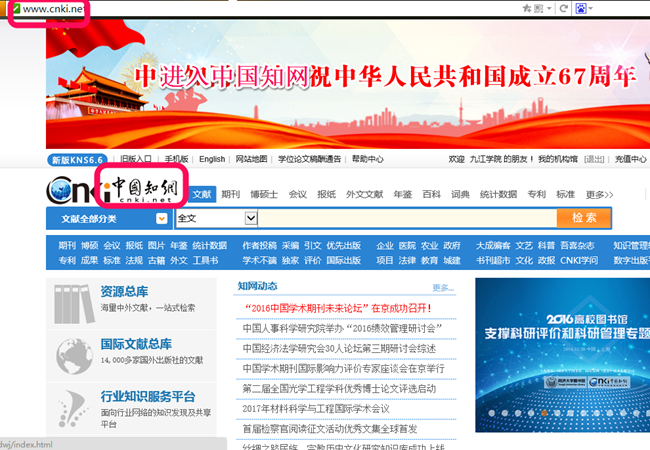Open news item 第二届全国光学工程学科优秀博士论文评选启动
Viewport: 650px width, 450px height.
pos(339,389)
